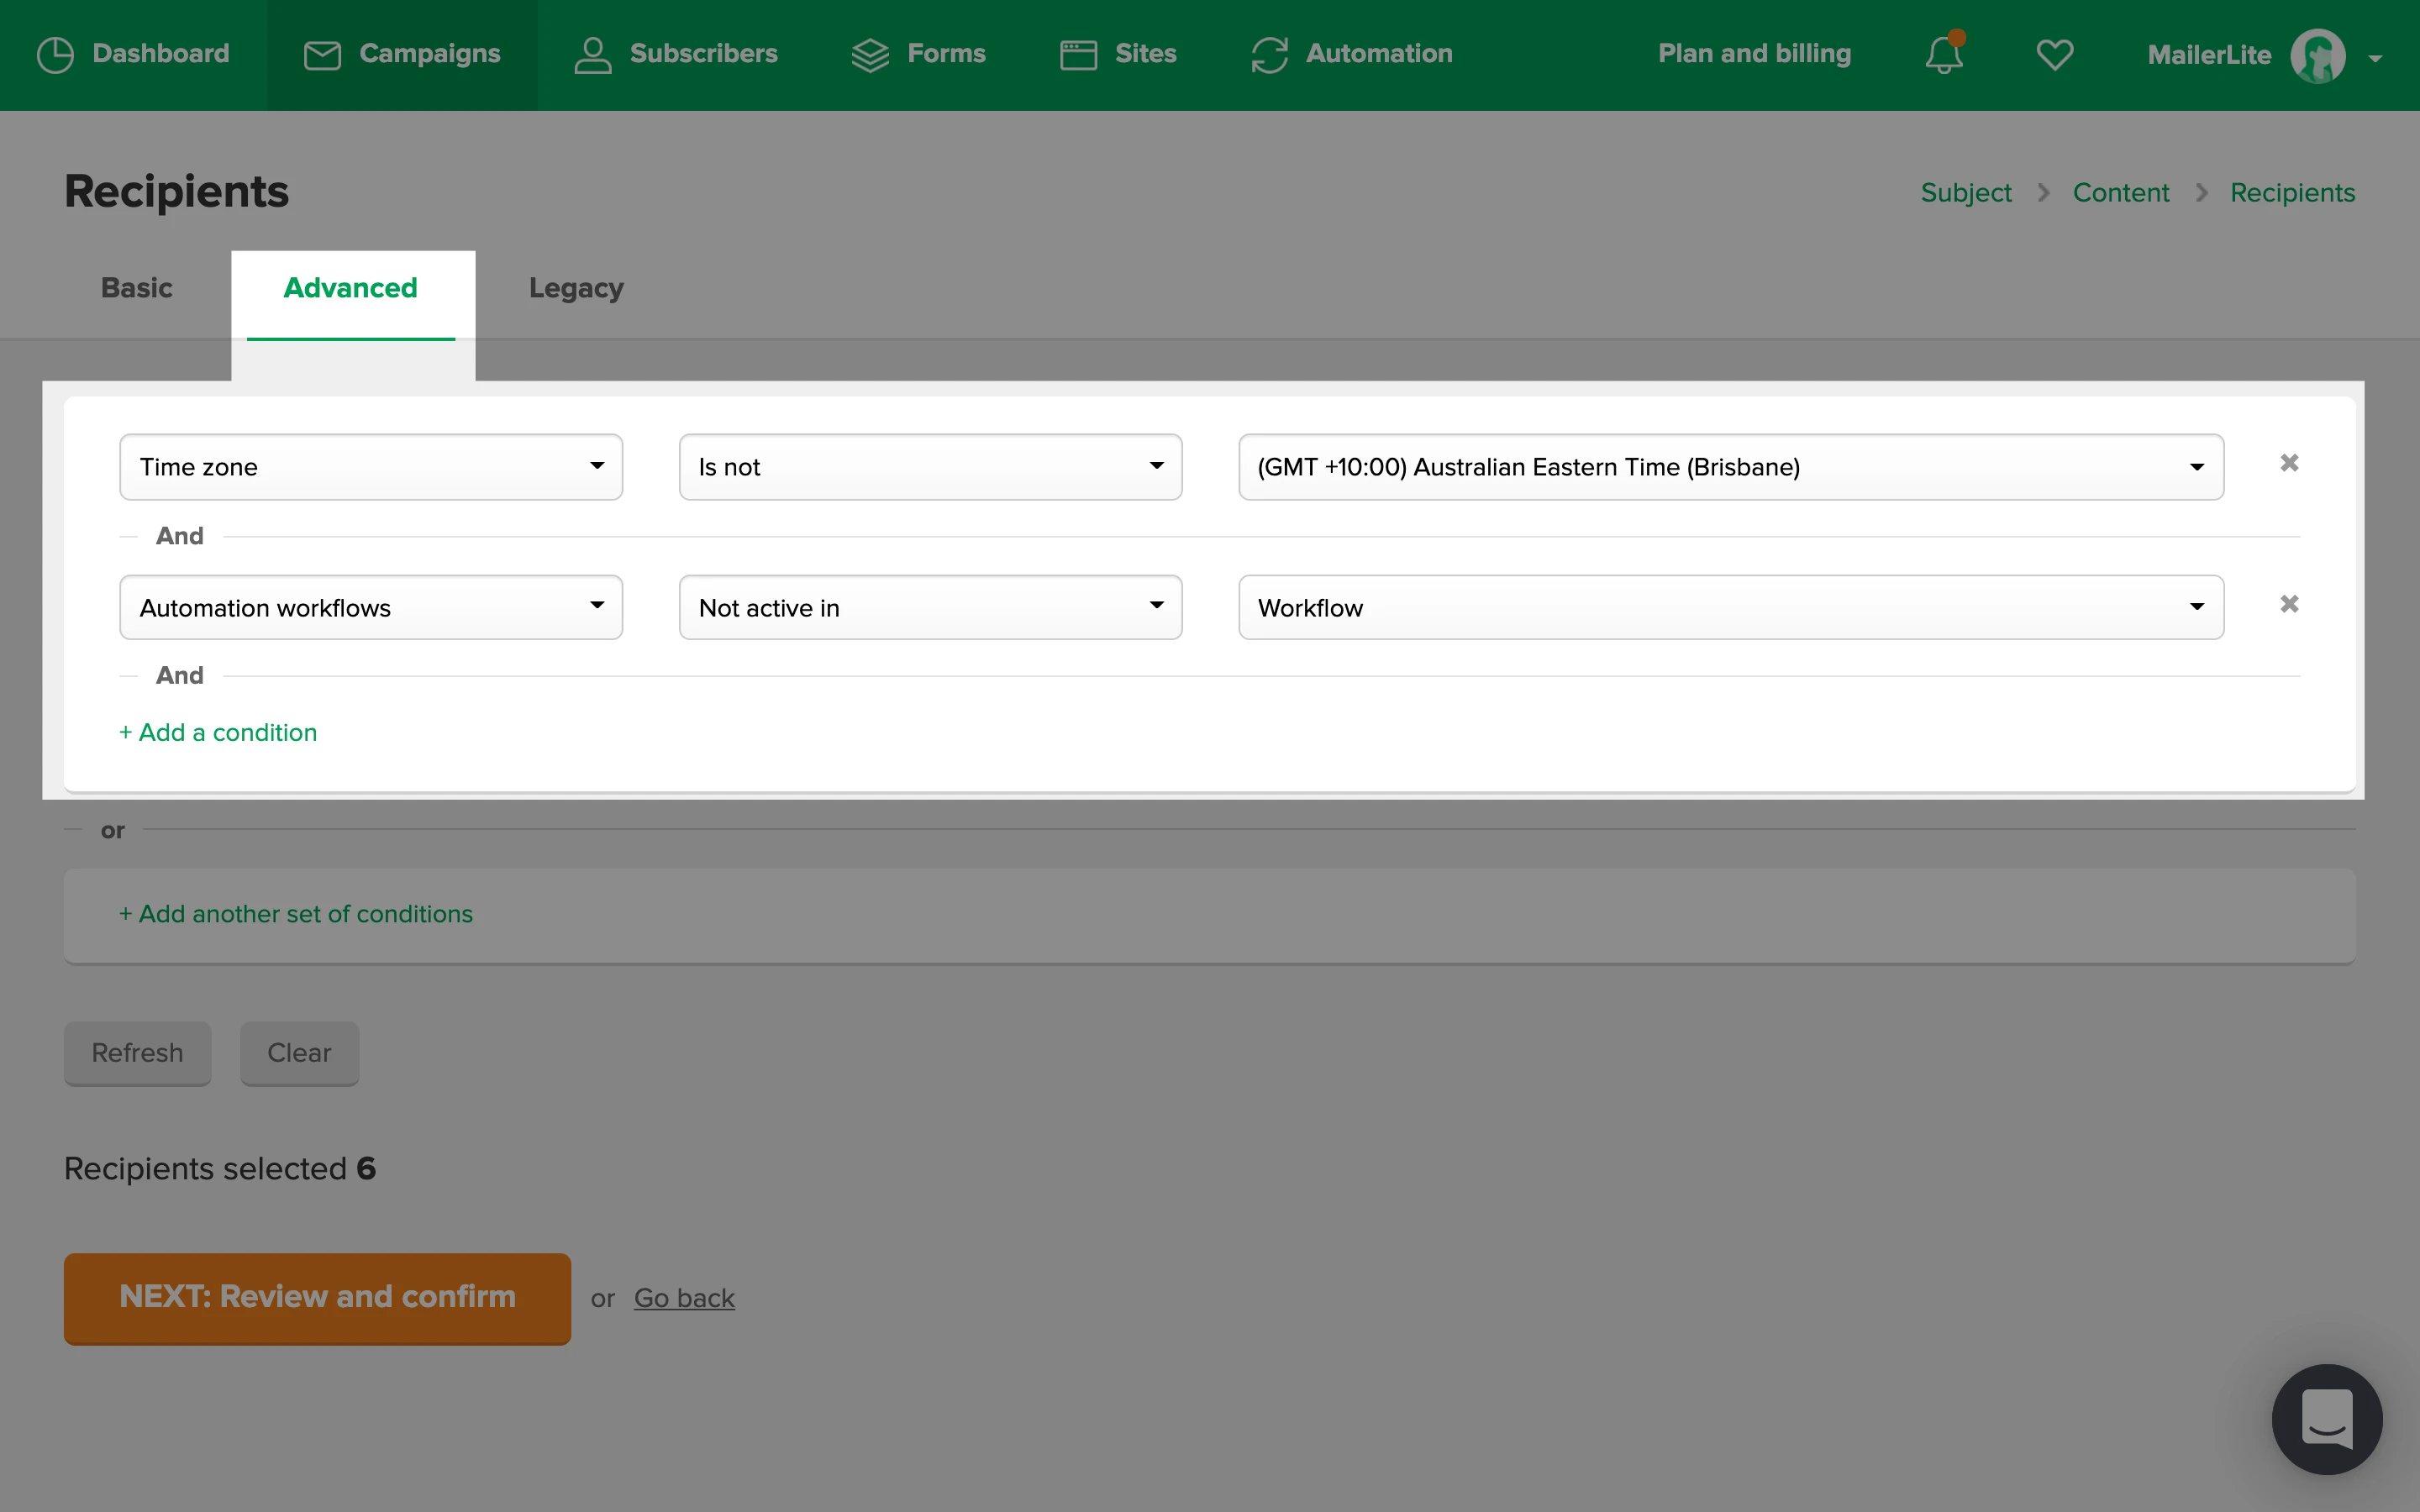Screen dimensions: 2420x1512
Task: Click the MailerLite profile avatar
Action: pos(2317,56)
